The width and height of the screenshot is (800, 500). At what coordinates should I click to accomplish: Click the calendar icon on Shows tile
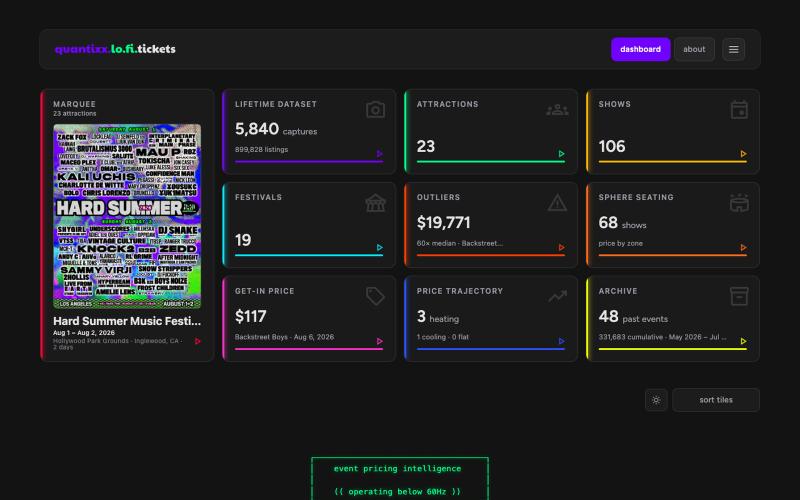click(x=739, y=110)
